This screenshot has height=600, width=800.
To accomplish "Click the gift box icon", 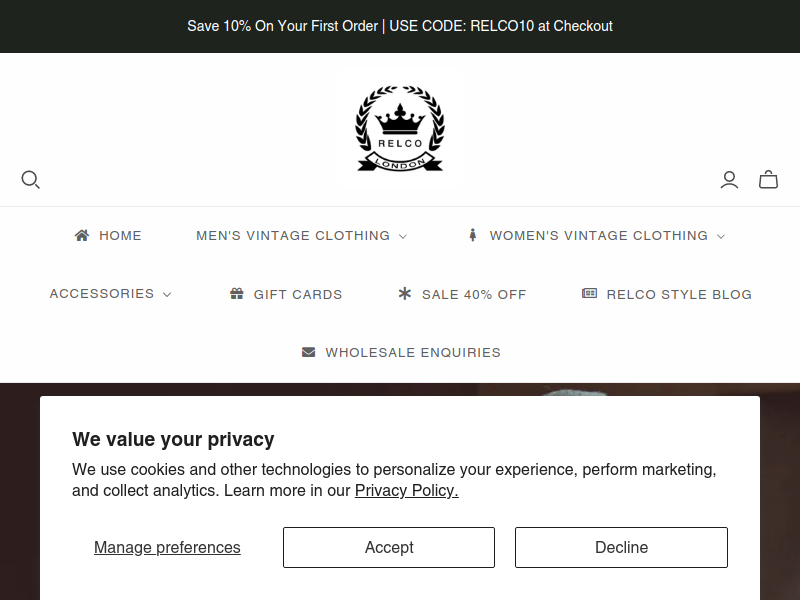I will 237,293.
